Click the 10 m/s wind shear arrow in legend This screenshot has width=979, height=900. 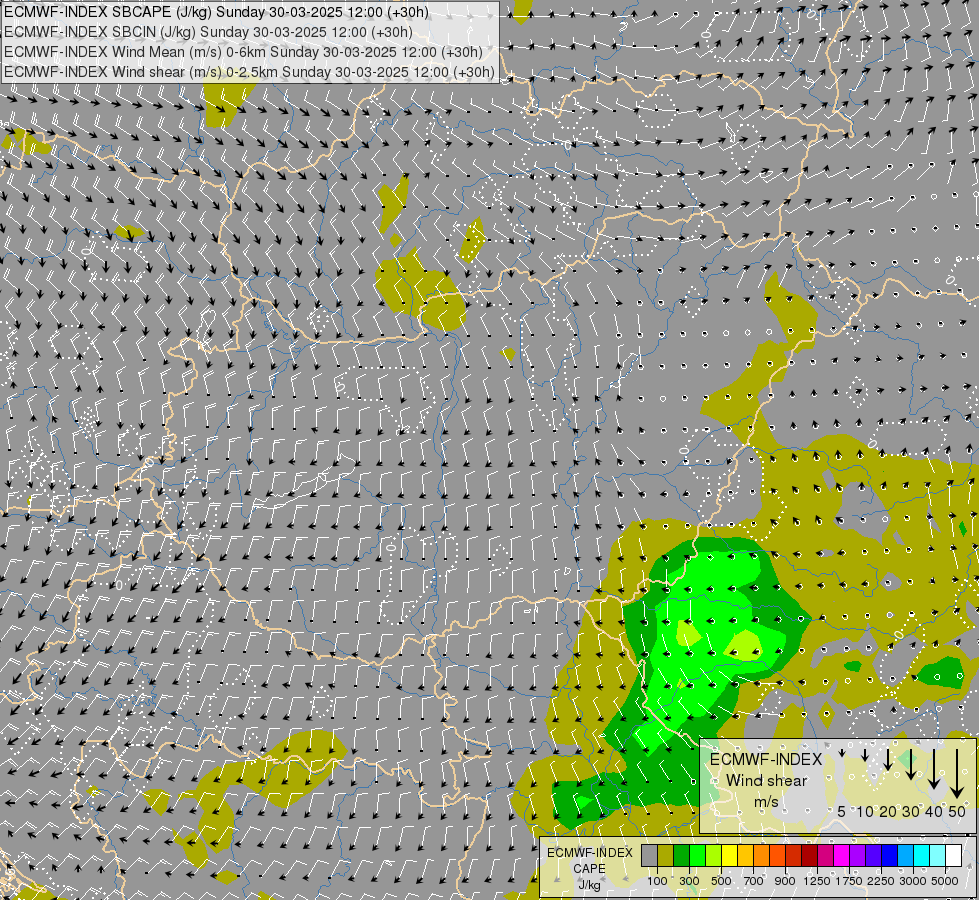pos(865,756)
